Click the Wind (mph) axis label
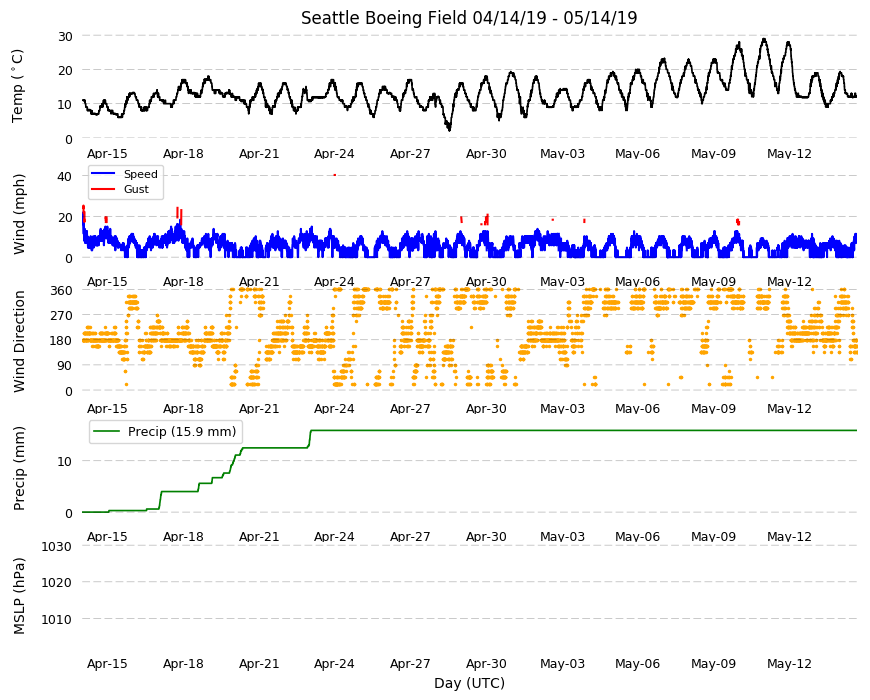This screenshot has width=870, height=700. 19,214
